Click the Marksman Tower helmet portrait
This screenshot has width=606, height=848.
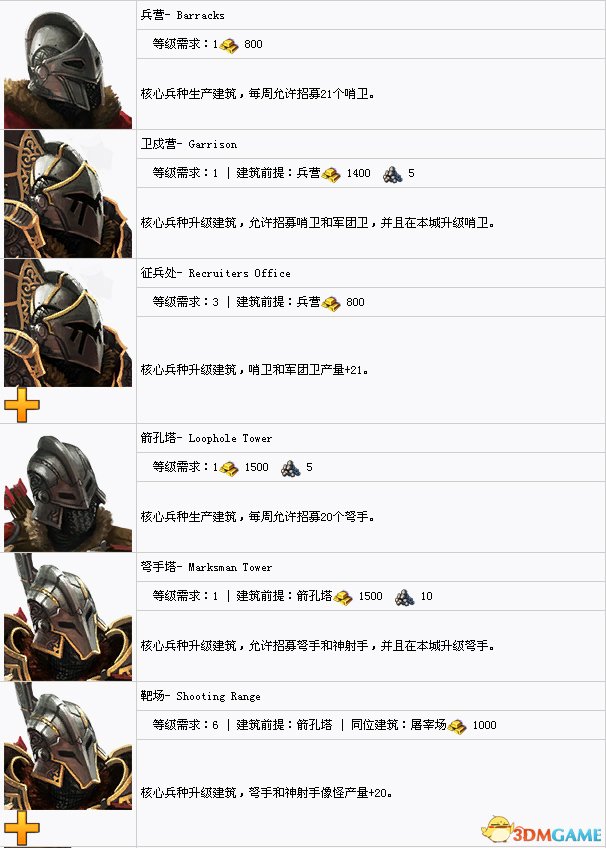pyautogui.click(x=68, y=617)
